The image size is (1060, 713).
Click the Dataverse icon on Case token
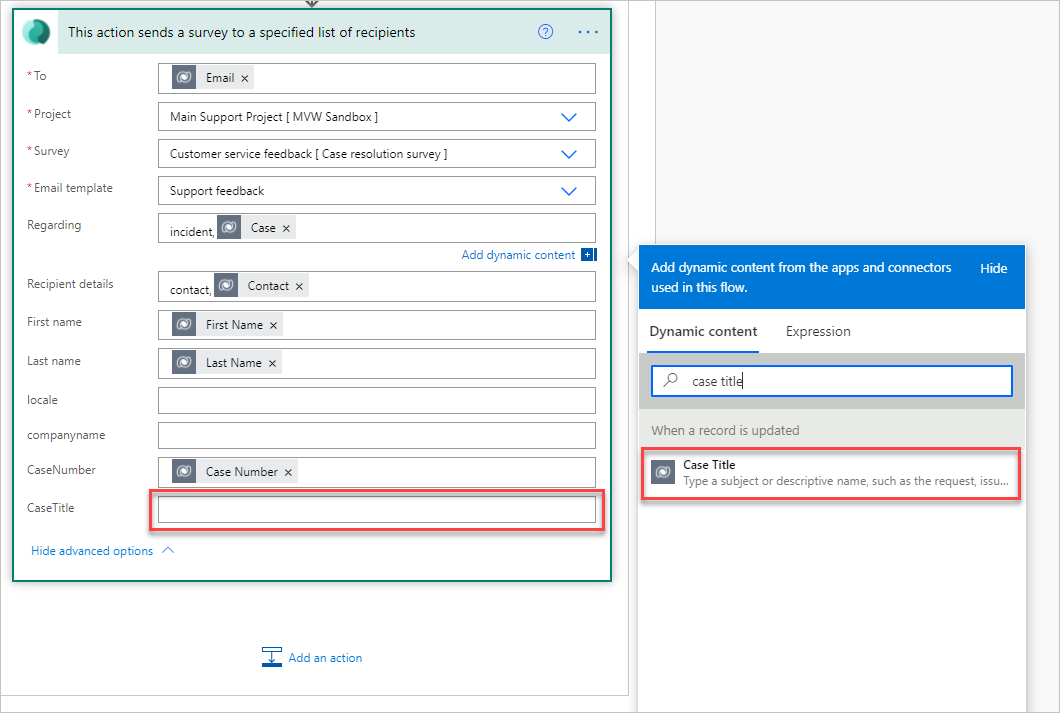pos(229,227)
